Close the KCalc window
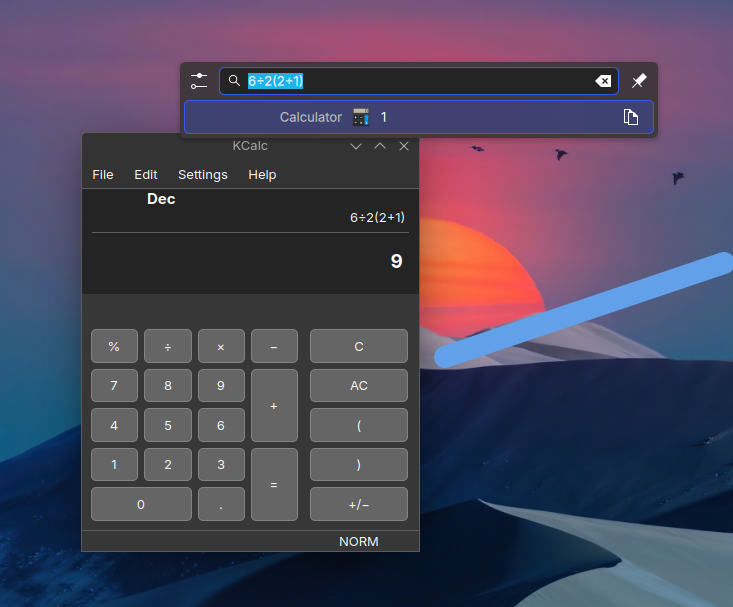This screenshot has height=607, width=733. pos(404,146)
